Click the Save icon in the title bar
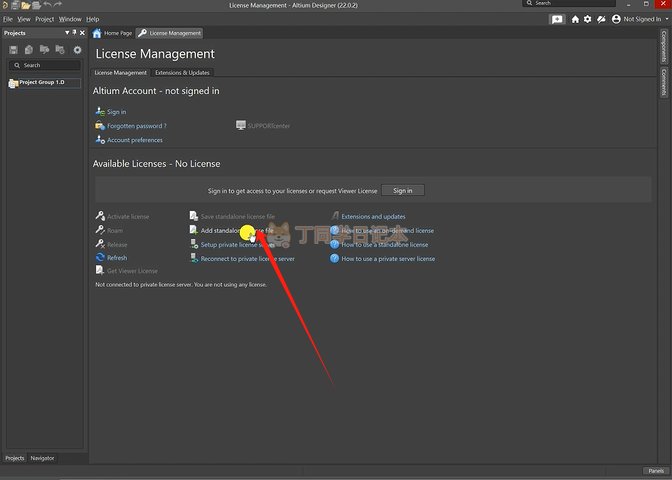This screenshot has width=672, height=480. [15, 5]
